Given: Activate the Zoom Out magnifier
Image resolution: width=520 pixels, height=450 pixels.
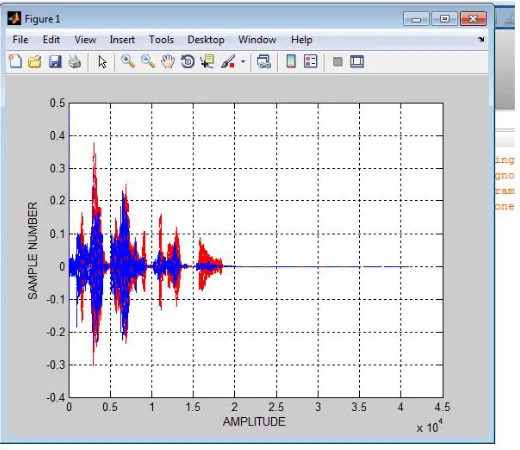Looking at the screenshot, I should (x=148, y=62).
